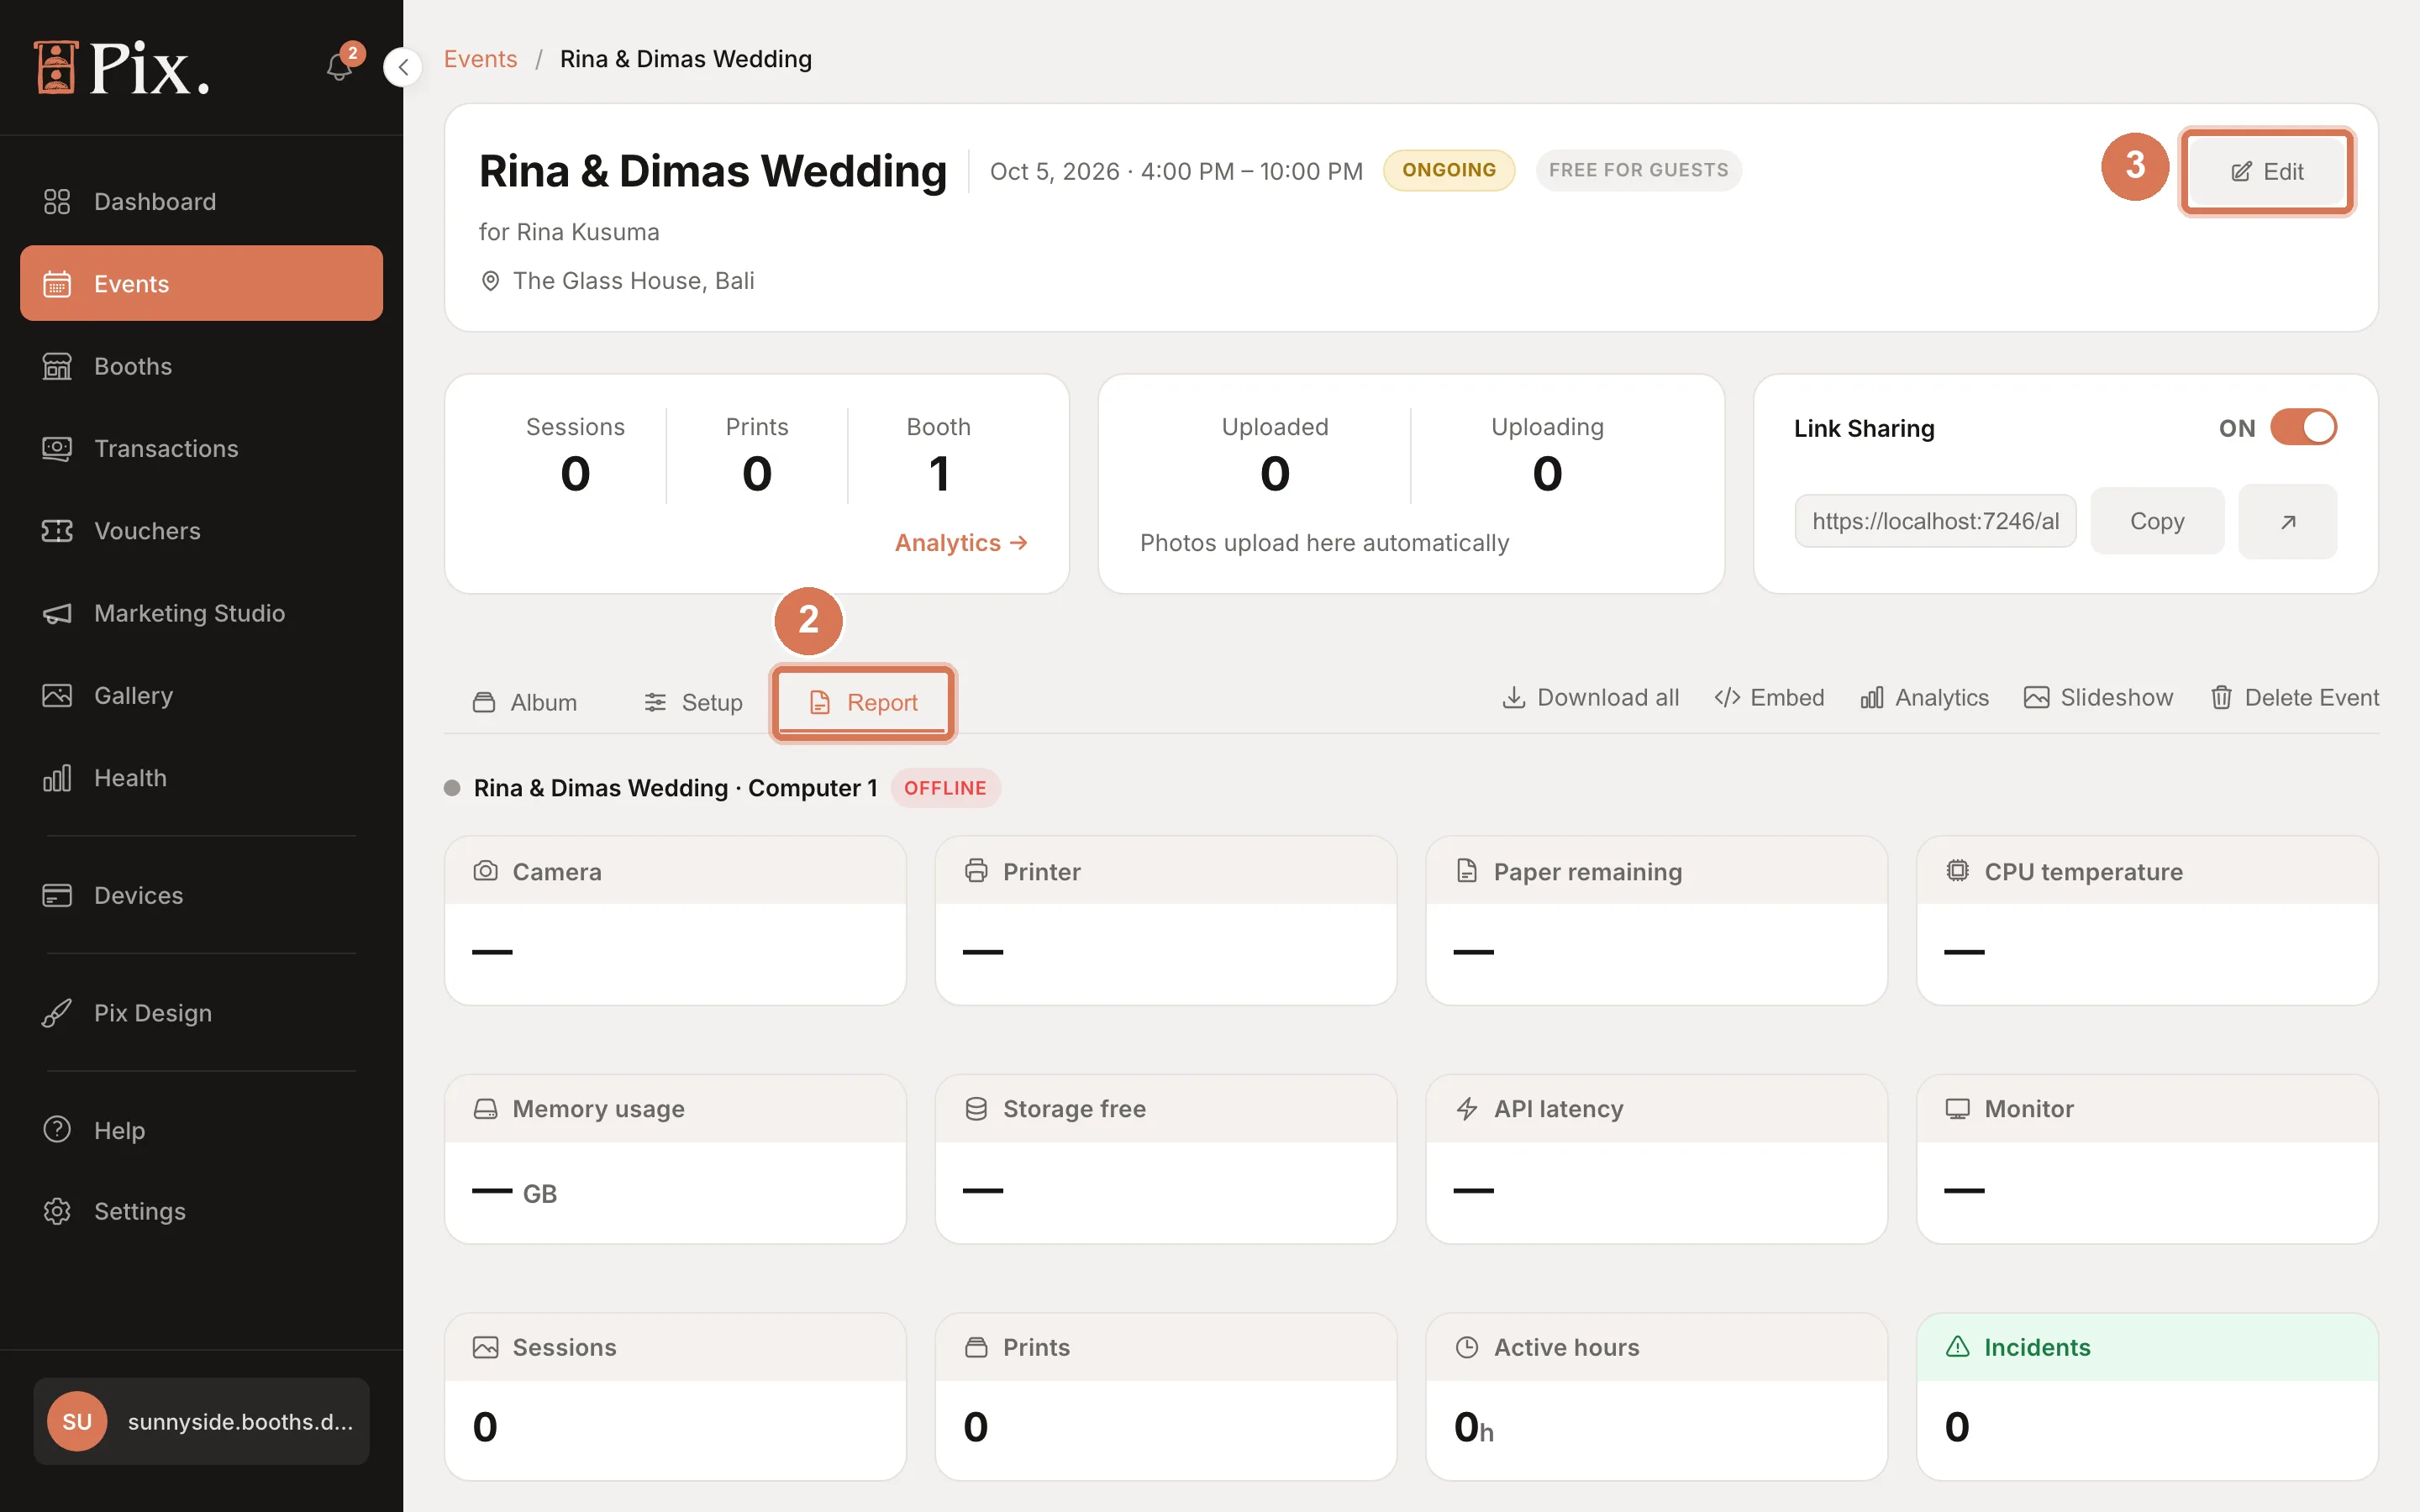
Task: Click the location pin icon beside The Glass House
Action: 490,281
